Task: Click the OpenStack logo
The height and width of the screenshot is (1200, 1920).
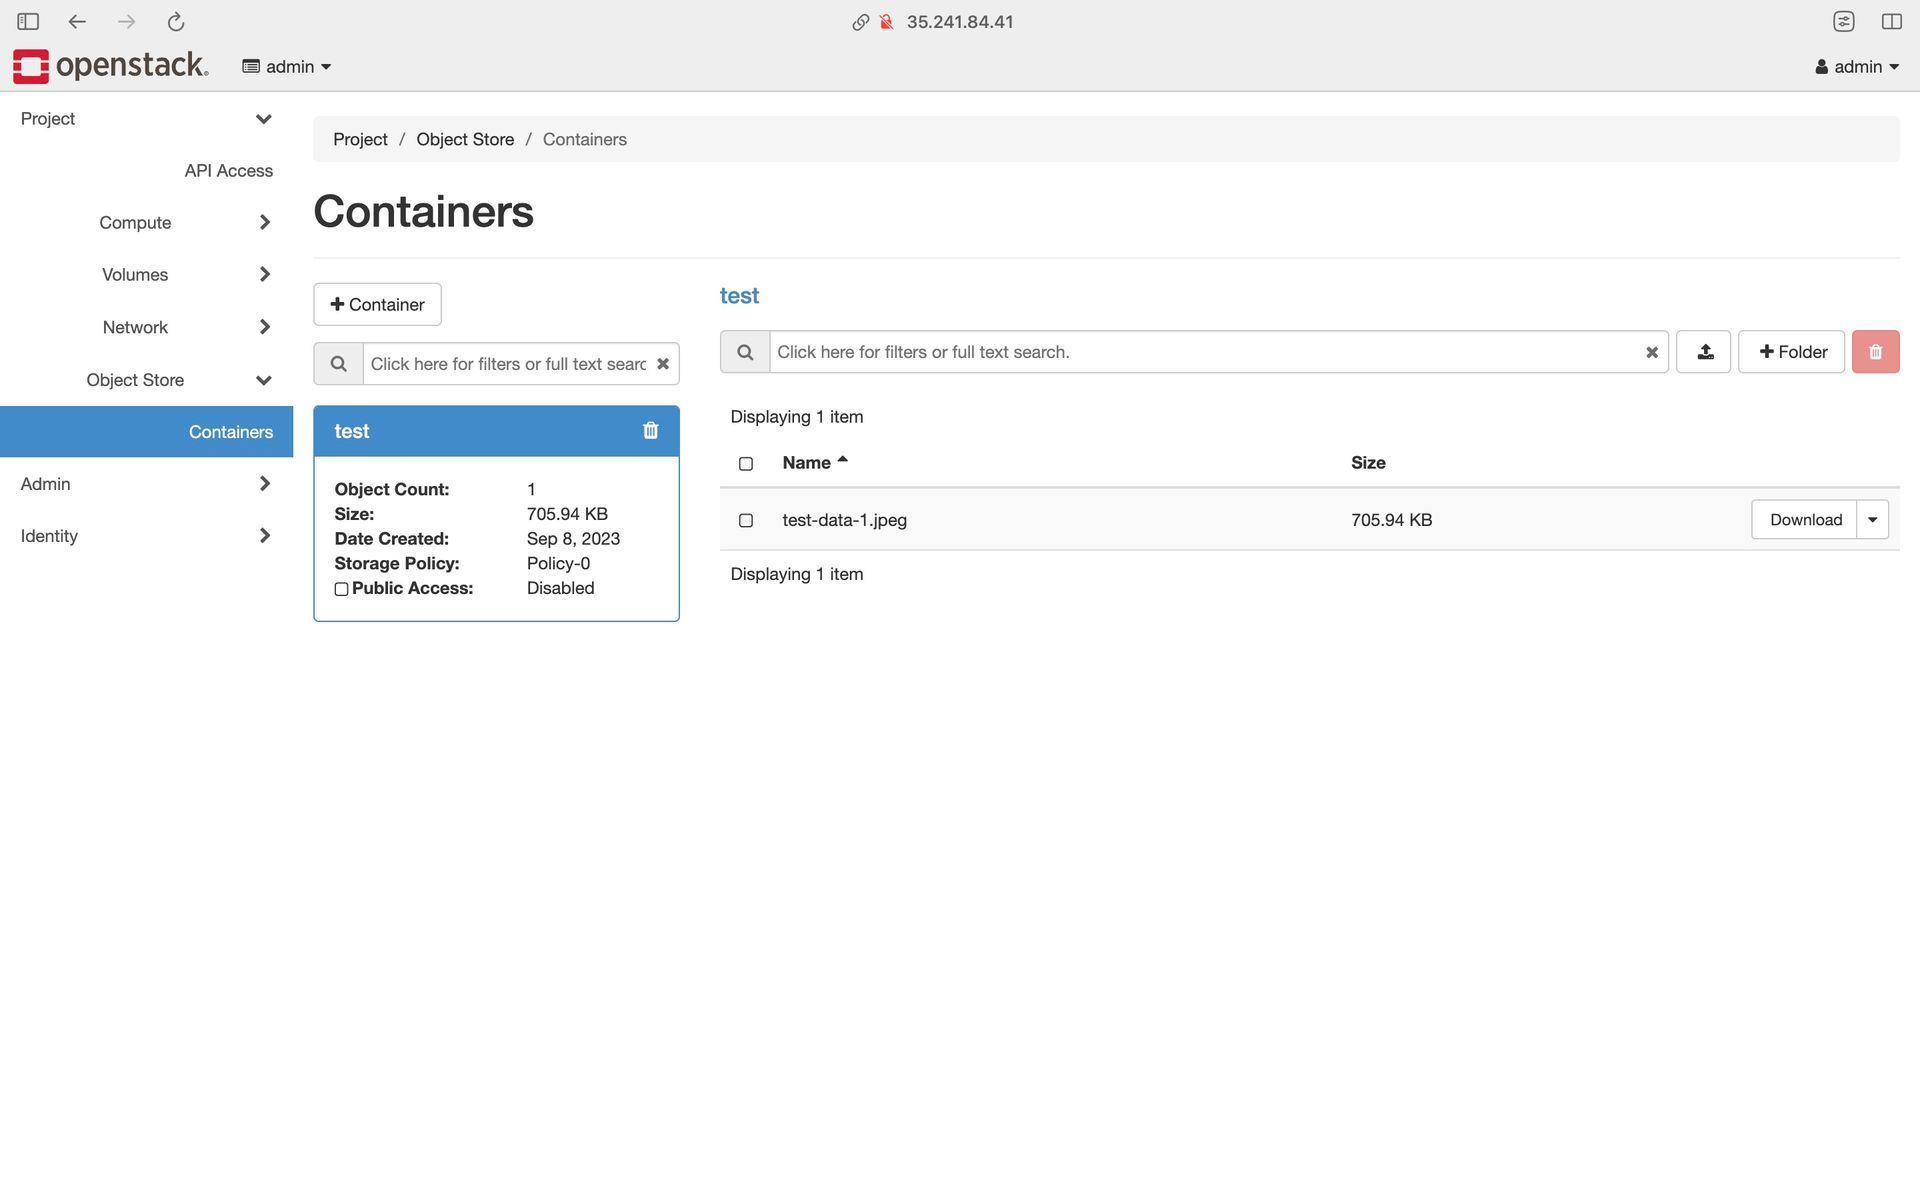Action: point(110,66)
